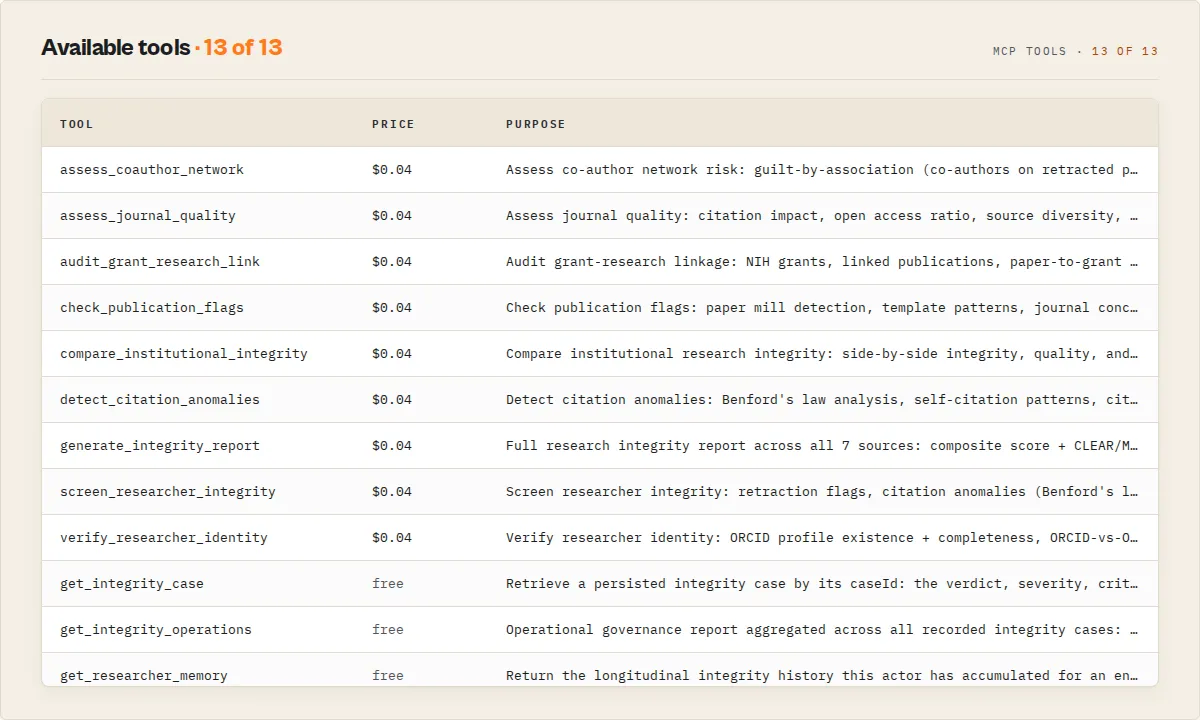Click the longitudinal integrity history description
The width and height of the screenshot is (1200, 720).
(823, 675)
